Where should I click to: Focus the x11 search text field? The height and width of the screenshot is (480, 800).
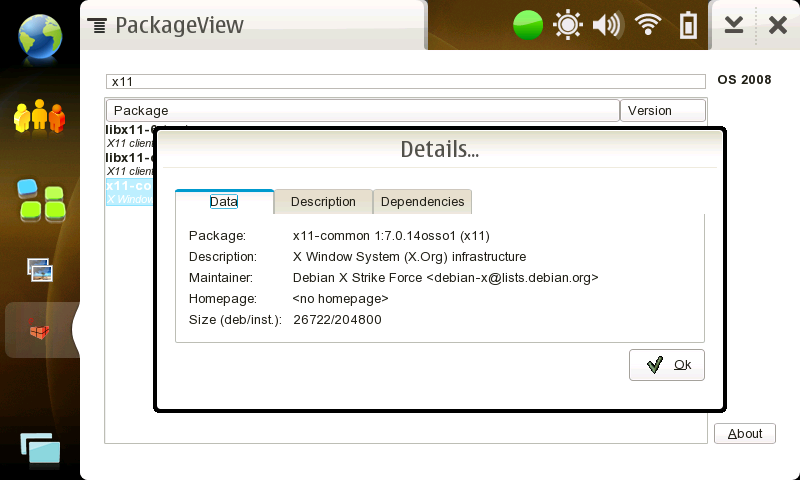tap(406, 81)
